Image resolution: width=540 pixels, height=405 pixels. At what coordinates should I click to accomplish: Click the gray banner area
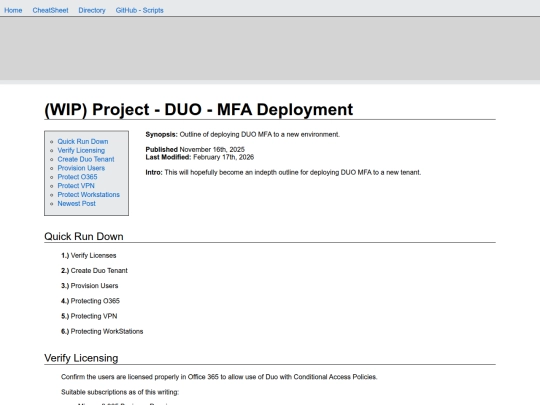pos(270,49)
